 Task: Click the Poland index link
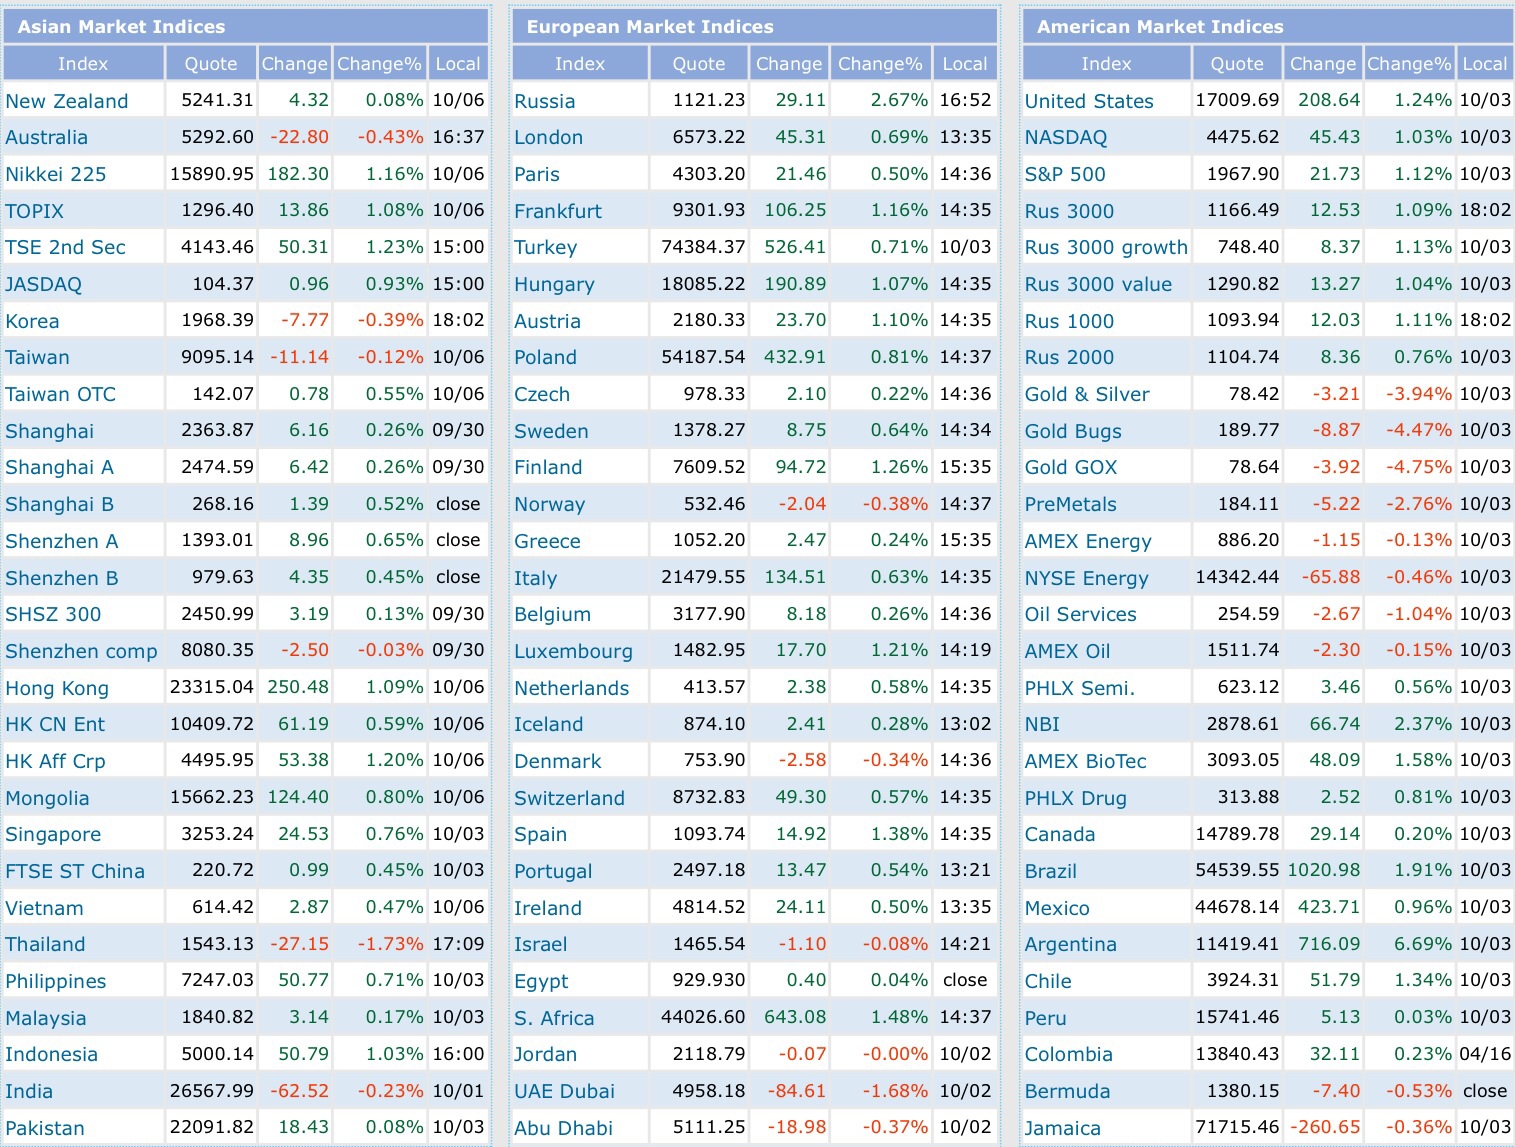click(x=545, y=358)
